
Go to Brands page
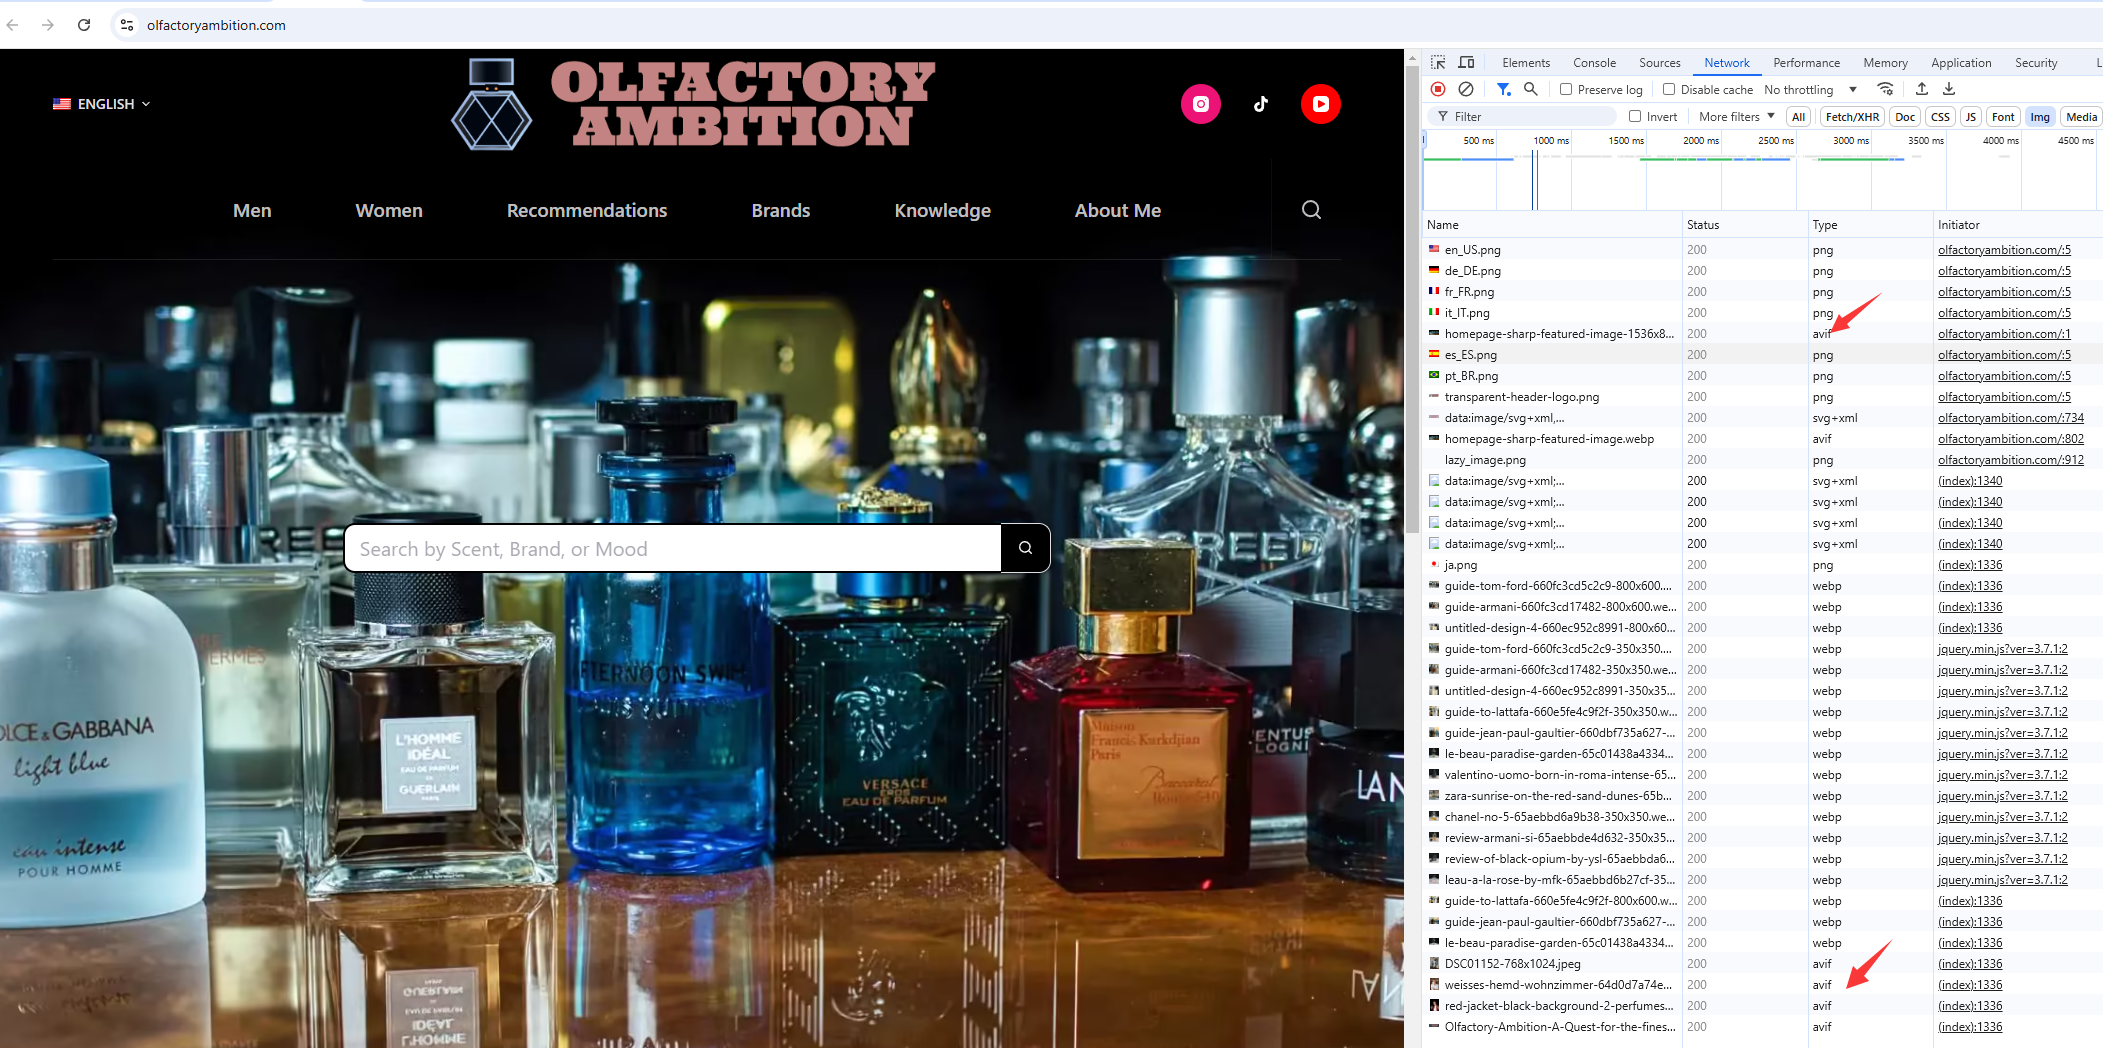[781, 210]
